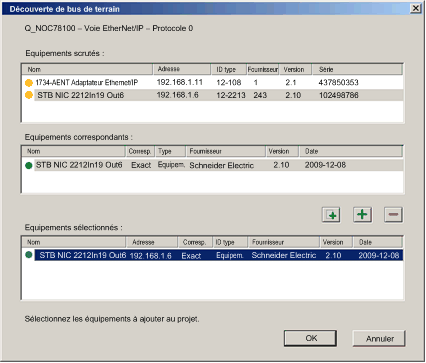426x363 pixels.
Task: Click date 2009-12-08 in matching devices list
Action: [x=325, y=165]
